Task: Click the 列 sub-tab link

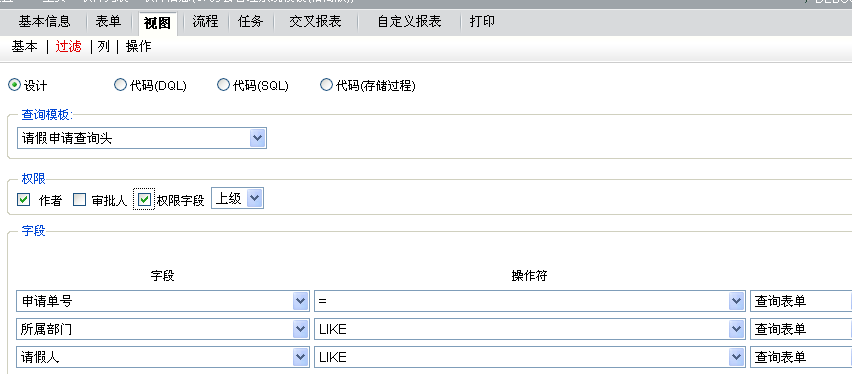Action: [104, 47]
